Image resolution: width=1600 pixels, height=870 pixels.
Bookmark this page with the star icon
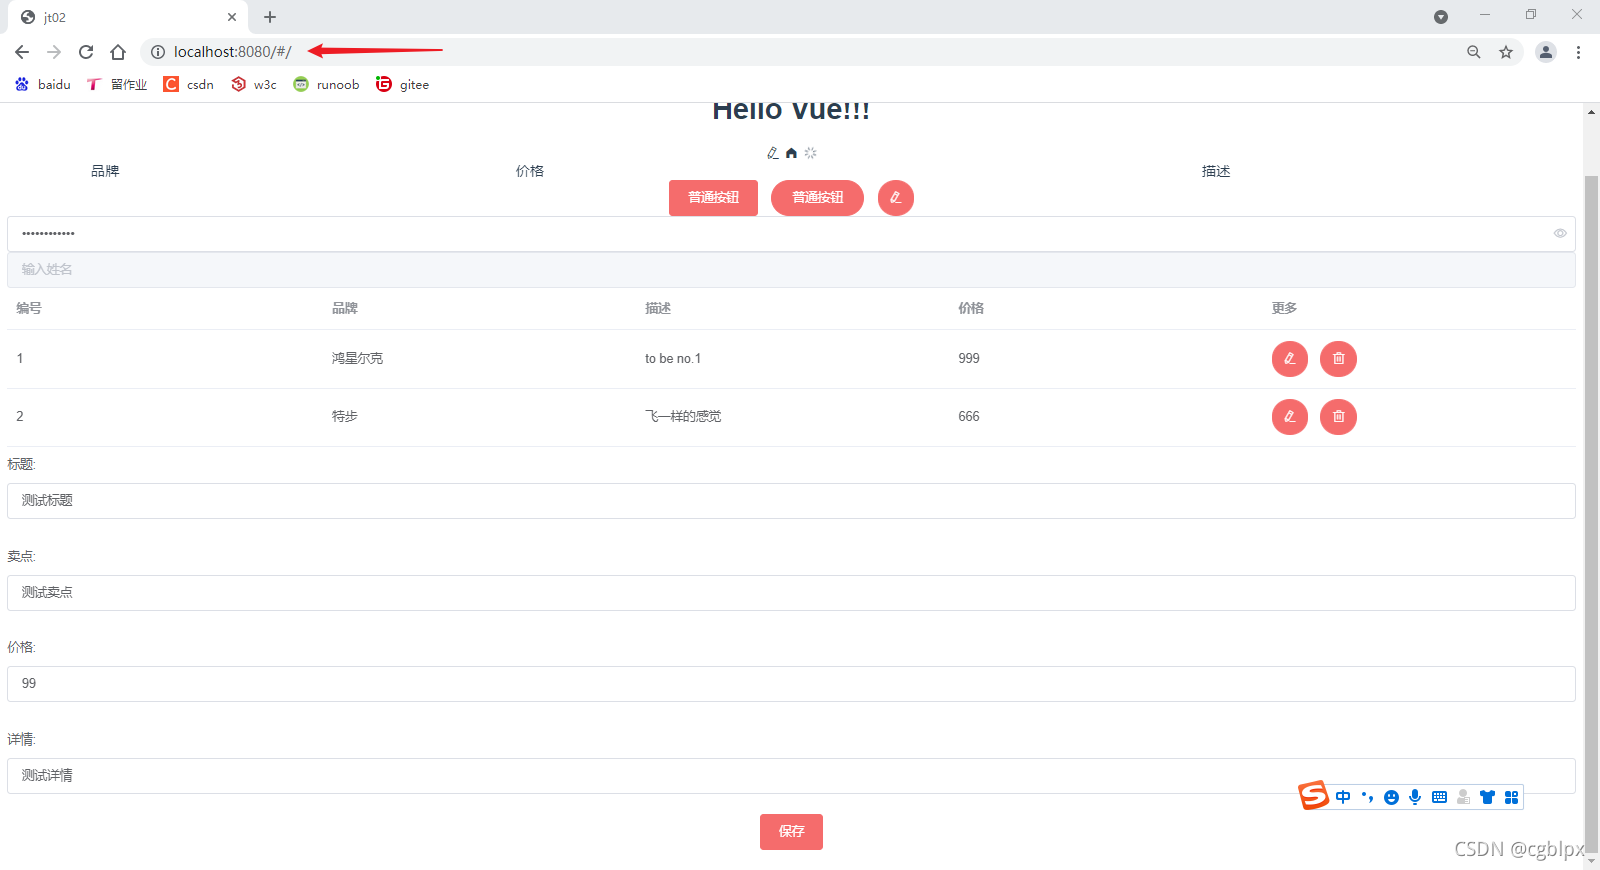1506,52
